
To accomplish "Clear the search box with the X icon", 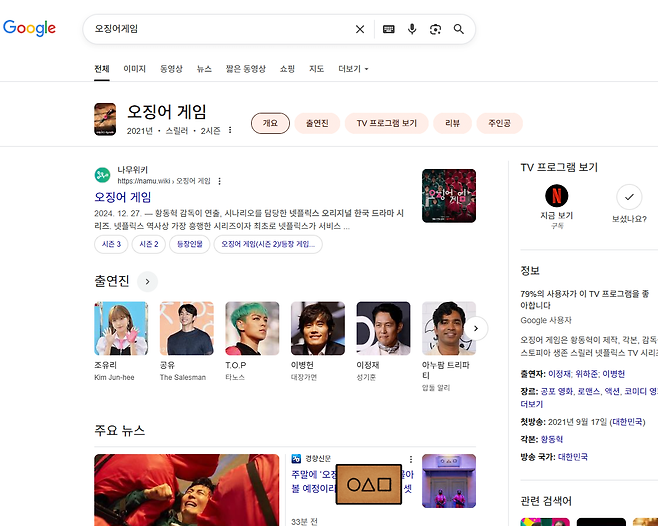I will click(x=360, y=29).
